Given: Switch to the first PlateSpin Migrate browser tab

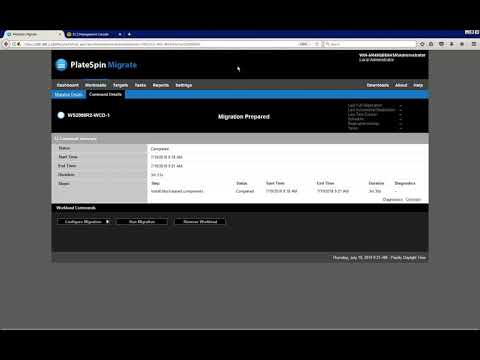Looking at the screenshot, I should [33, 34].
